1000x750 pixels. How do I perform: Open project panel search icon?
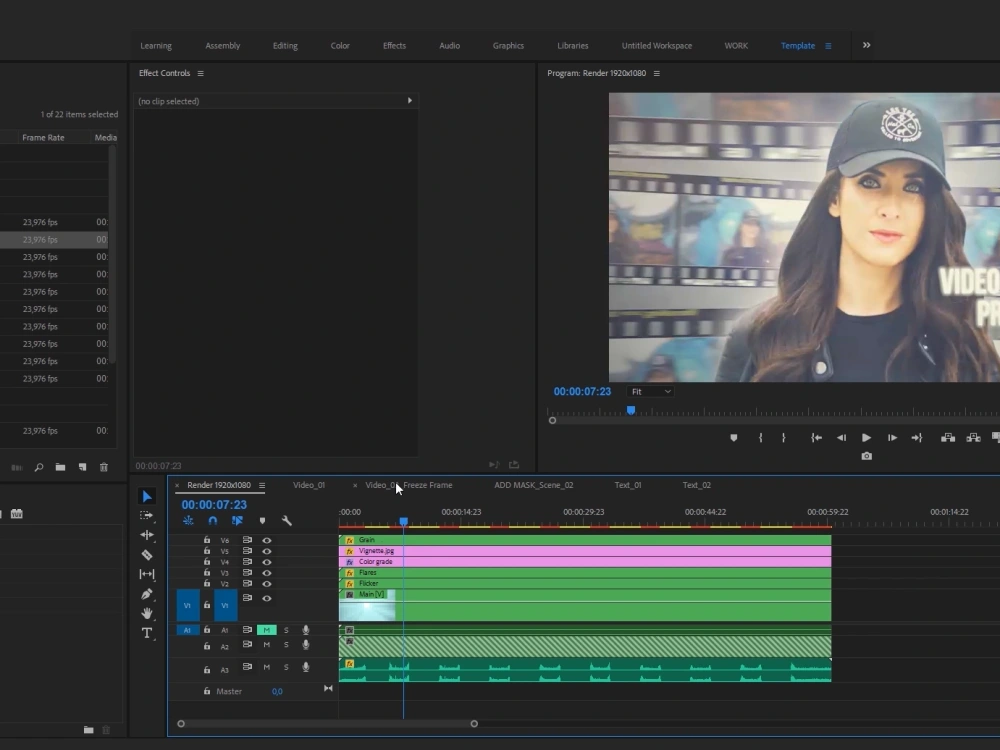pos(39,467)
